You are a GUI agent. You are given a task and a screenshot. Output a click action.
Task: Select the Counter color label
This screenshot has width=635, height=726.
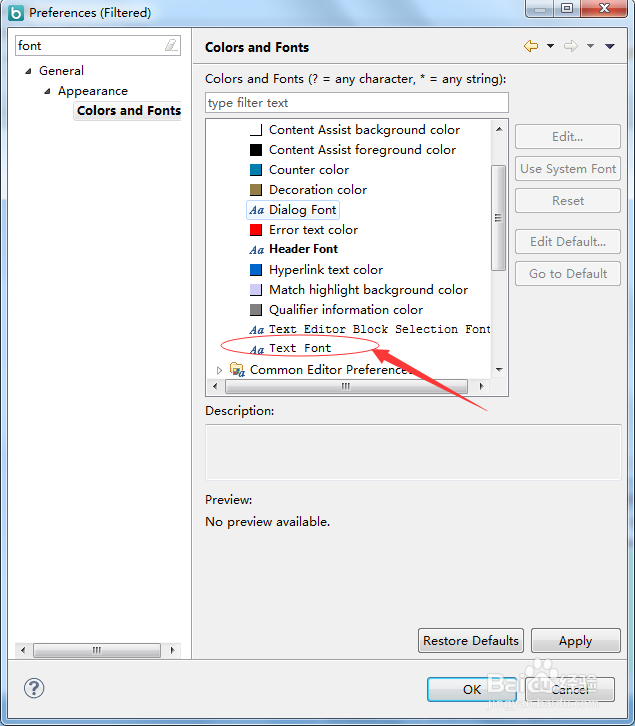coord(308,170)
